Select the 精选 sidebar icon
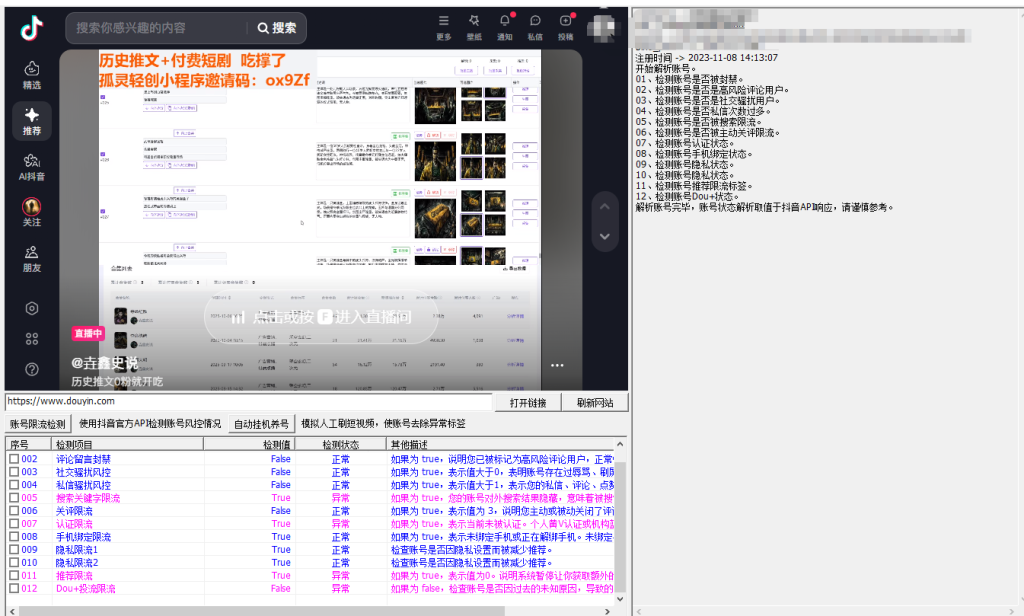This screenshot has height=616, width=1024. pos(32,70)
